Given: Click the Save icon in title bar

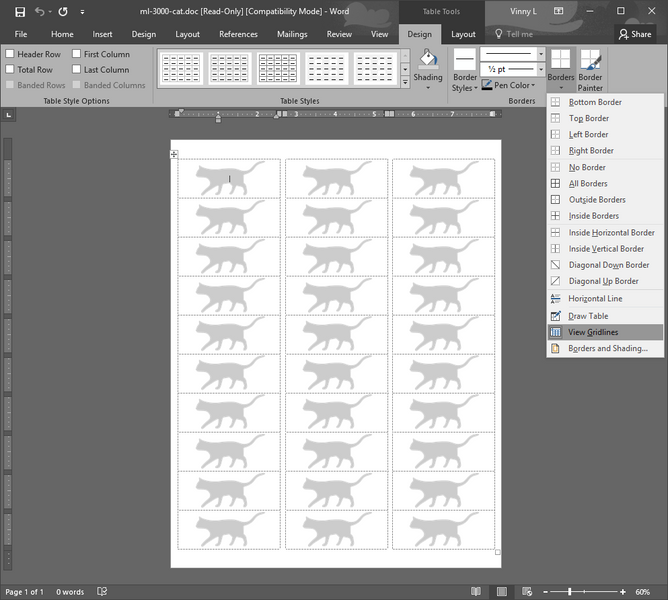Looking at the screenshot, I should pyautogui.click(x=20, y=12).
